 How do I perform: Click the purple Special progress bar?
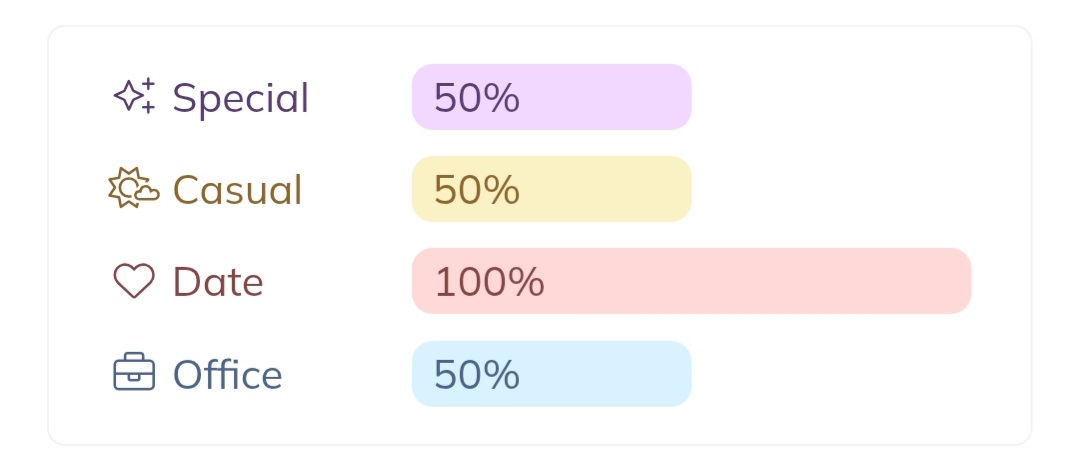tap(600, 97)
